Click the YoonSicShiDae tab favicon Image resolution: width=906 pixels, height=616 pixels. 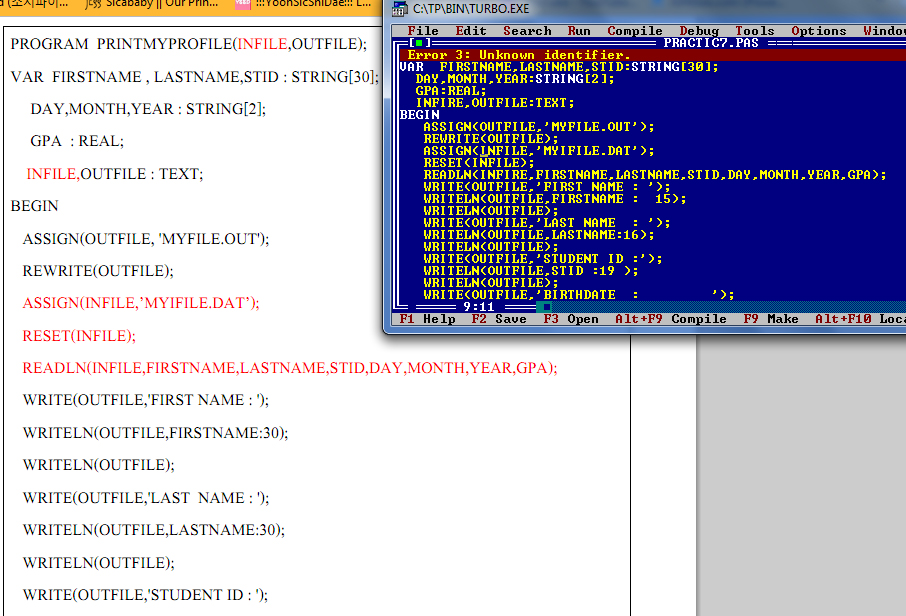pos(242,4)
